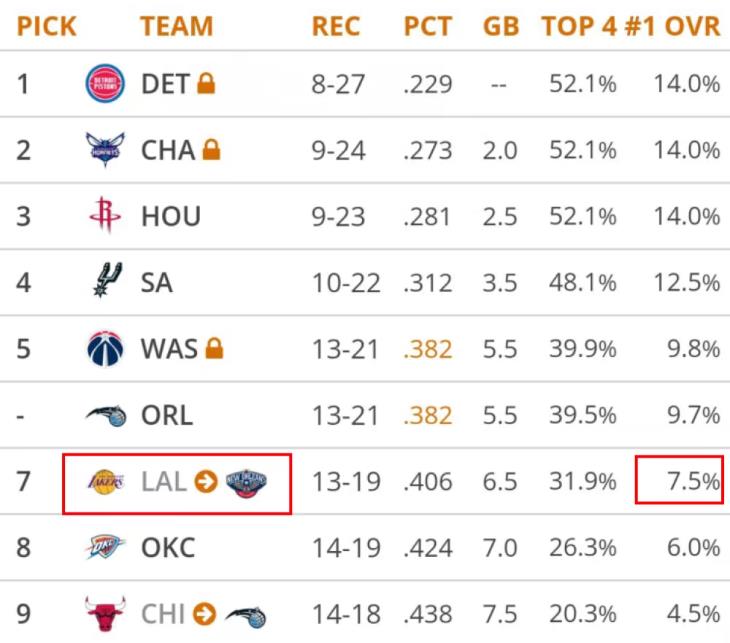Click the lock icon beside DET
Screen dimensions: 730x643
click(x=206, y=84)
